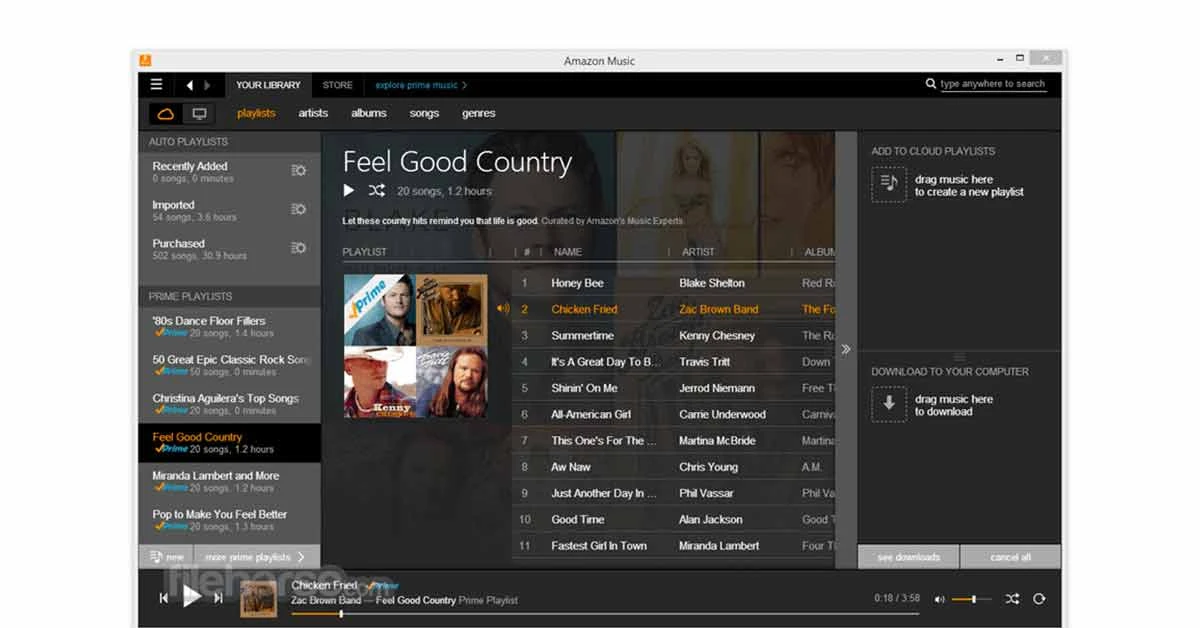The image size is (1200, 628).
Task: Adjust the volume slider
Action: tap(975, 598)
